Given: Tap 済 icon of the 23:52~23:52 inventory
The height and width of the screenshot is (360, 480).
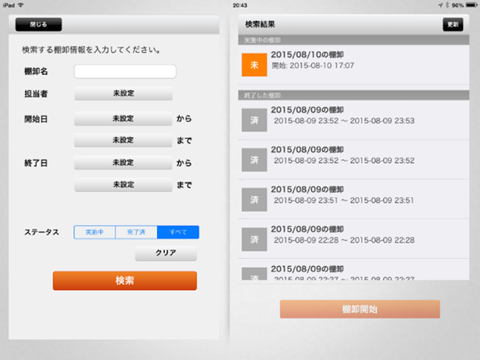Looking at the screenshot, I should tap(254, 160).
